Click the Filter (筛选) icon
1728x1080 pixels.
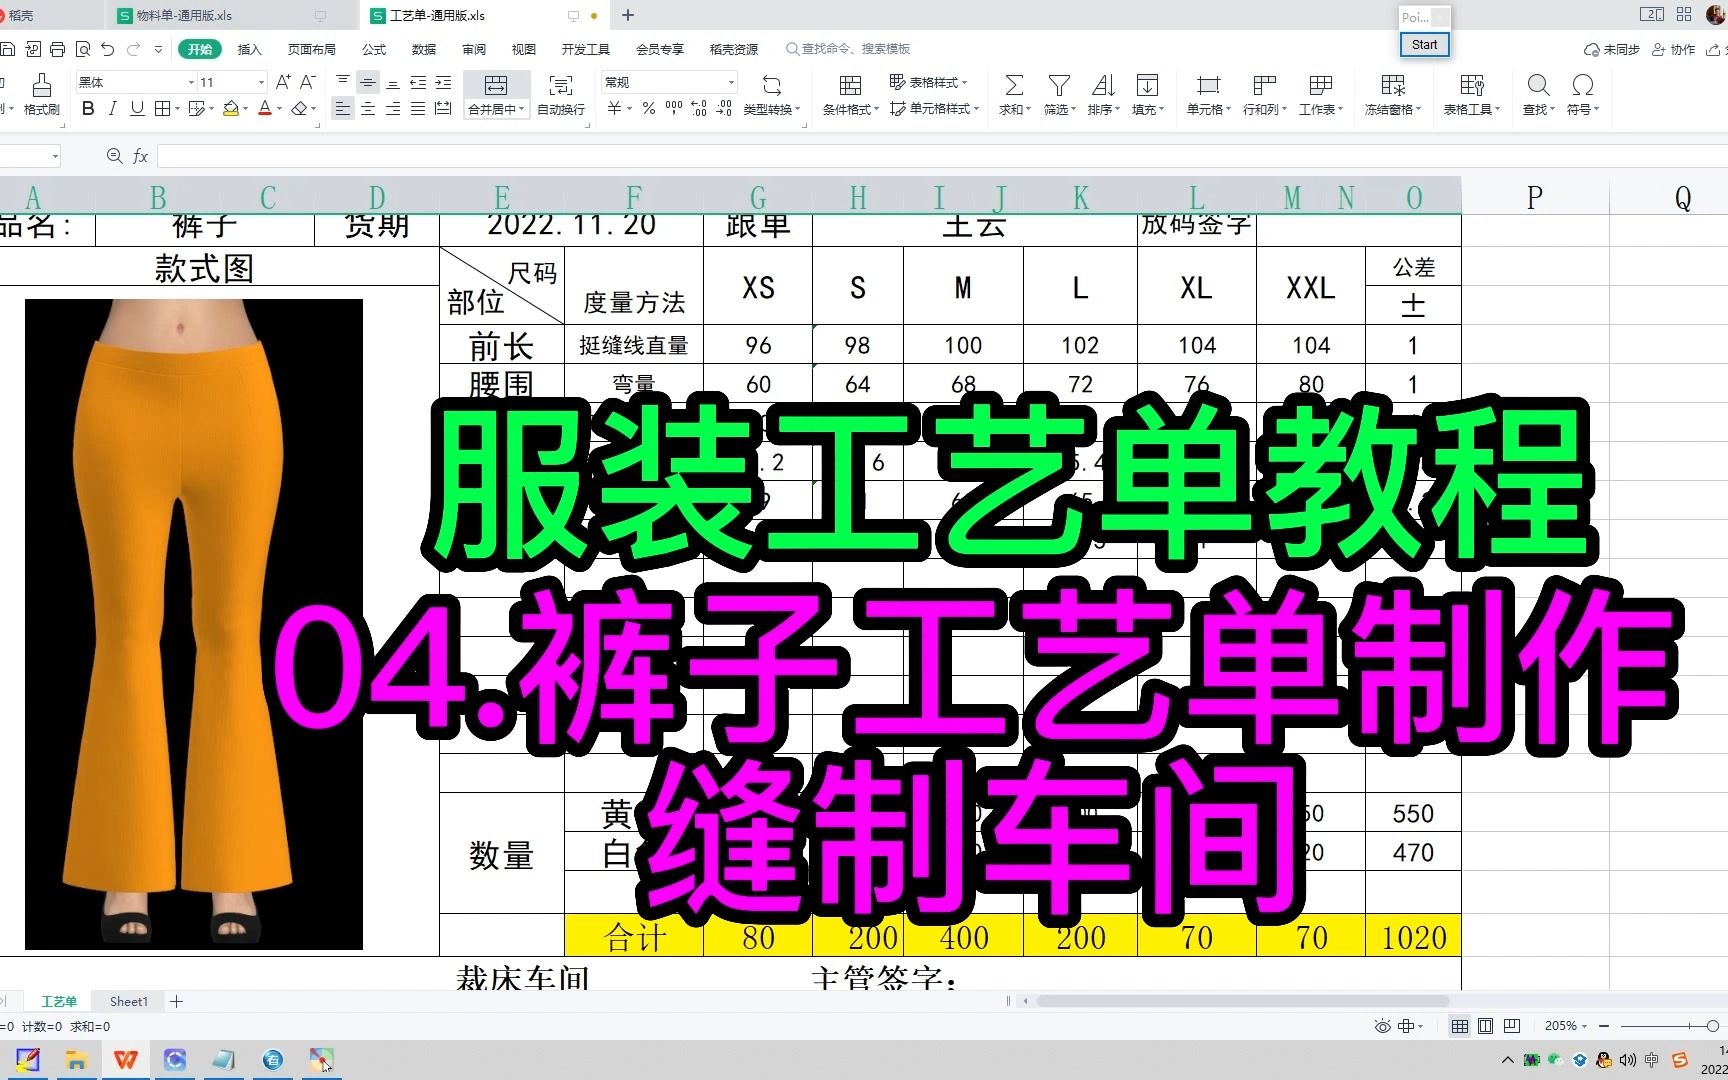[x=1059, y=85]
